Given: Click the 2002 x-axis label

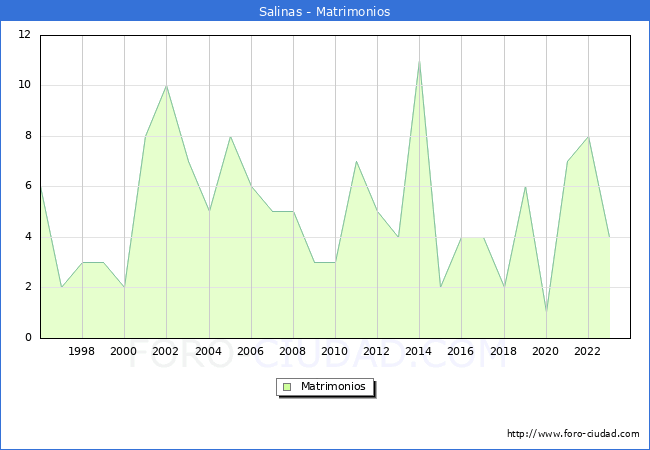Looking at the screenshot, I should pos(165,351).
